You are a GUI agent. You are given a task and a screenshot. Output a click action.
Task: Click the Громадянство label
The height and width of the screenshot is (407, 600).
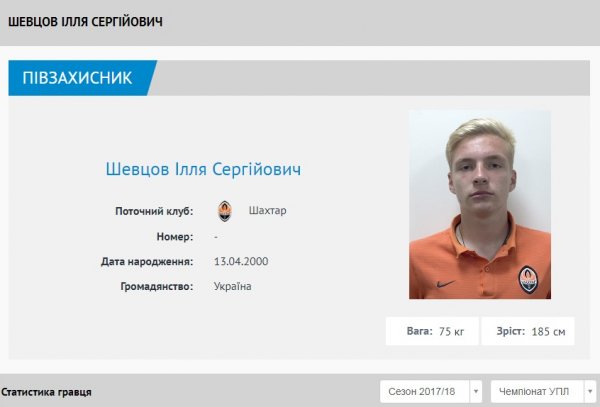tap(157, 287)
